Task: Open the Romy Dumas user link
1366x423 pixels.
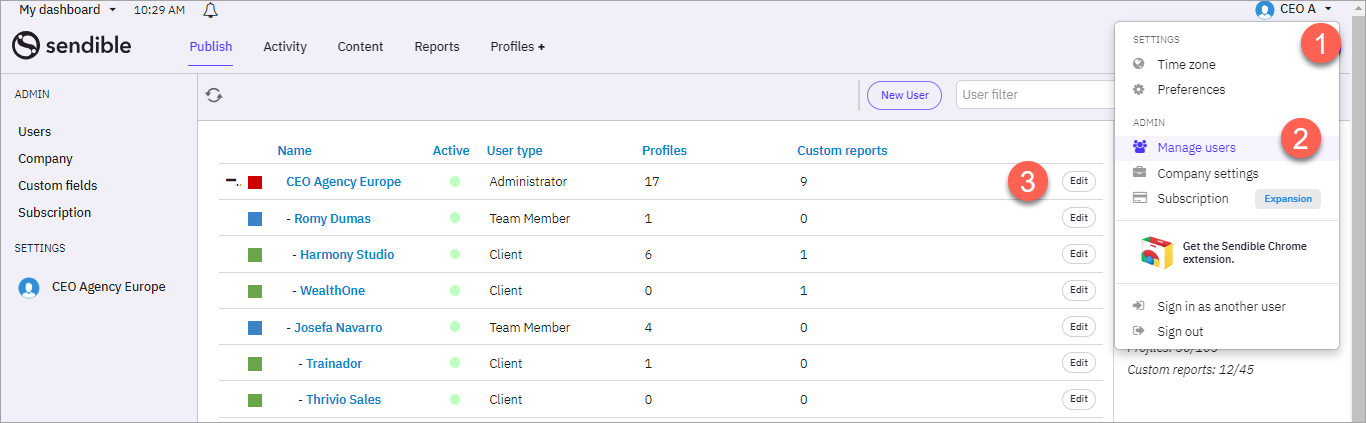Action: [x=332, y=218]
